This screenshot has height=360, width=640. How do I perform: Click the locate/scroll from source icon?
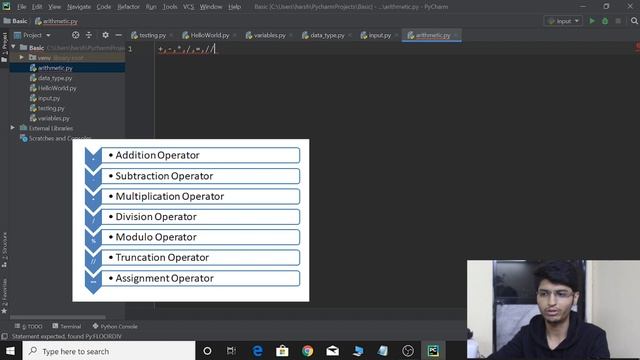tap(76, 35)
